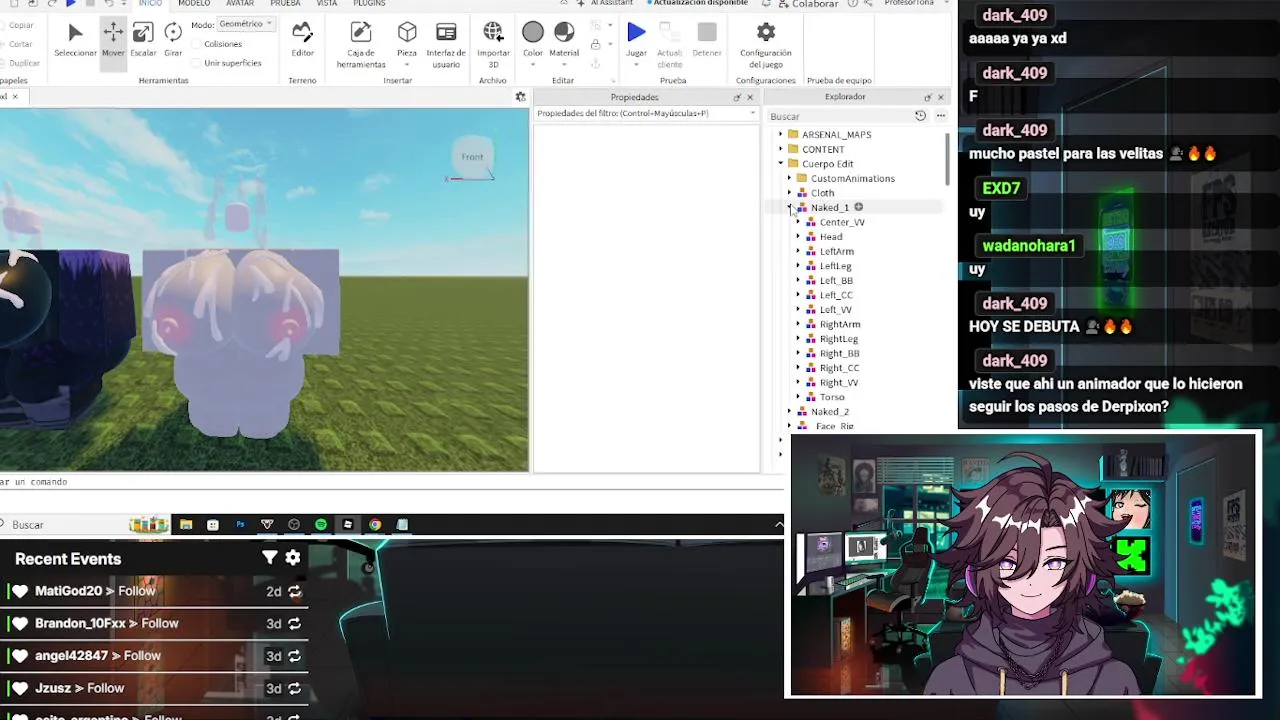Click the Color circle icon

(533, 33)
